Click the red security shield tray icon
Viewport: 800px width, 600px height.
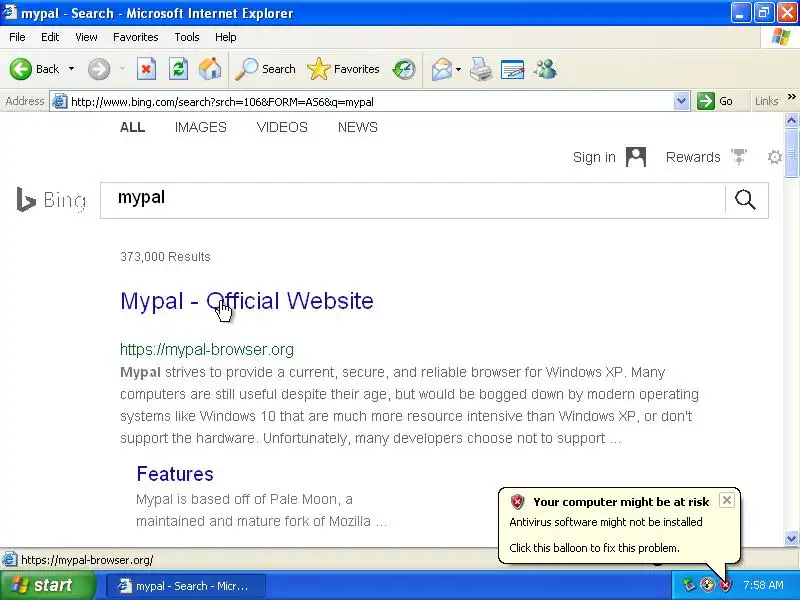click(725, 585)
